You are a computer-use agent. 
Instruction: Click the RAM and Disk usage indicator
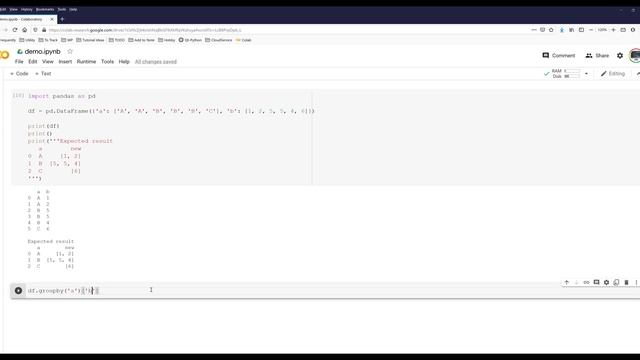pyautogui.click(x=566, y=74)
